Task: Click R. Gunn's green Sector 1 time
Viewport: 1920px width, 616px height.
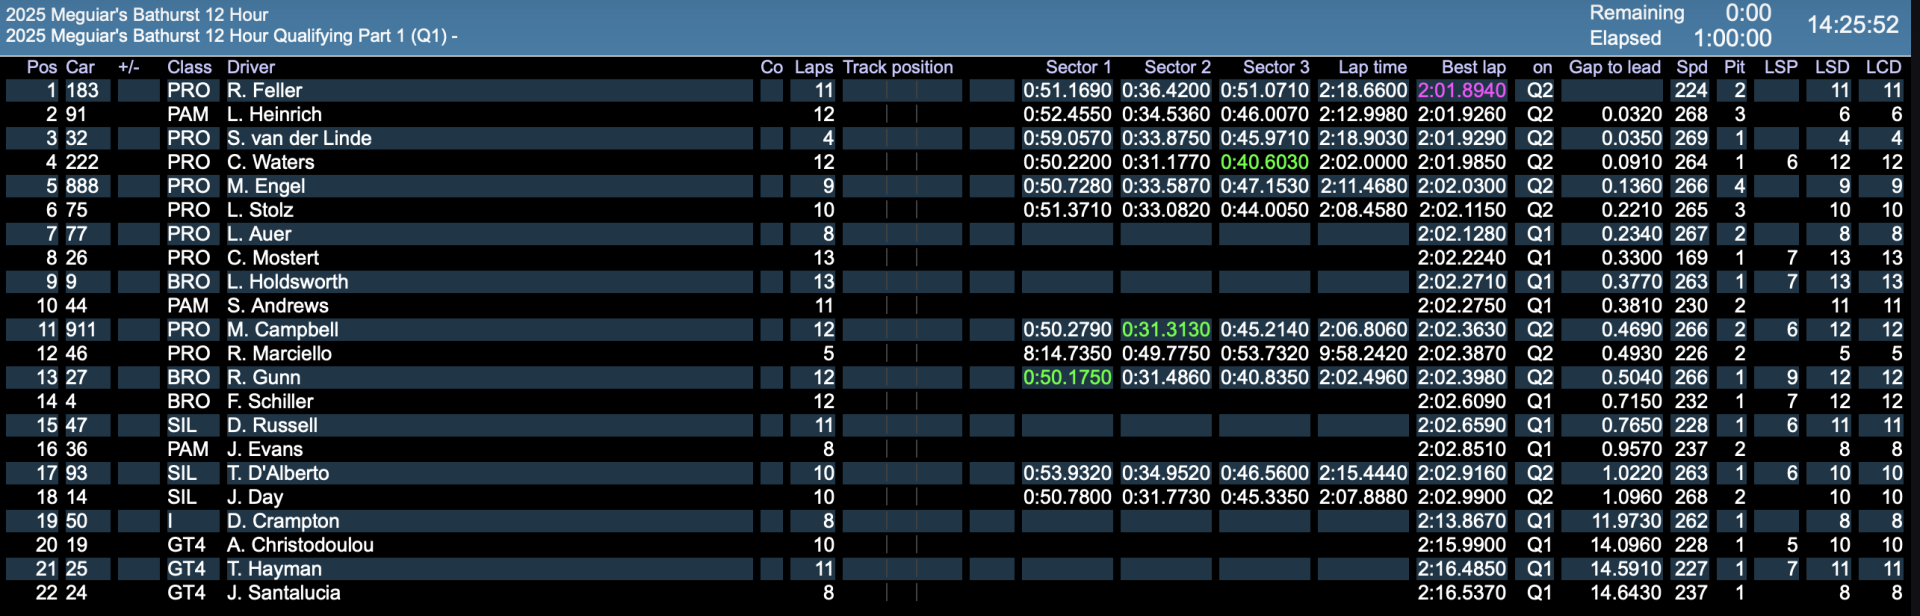Action: 1067,378
